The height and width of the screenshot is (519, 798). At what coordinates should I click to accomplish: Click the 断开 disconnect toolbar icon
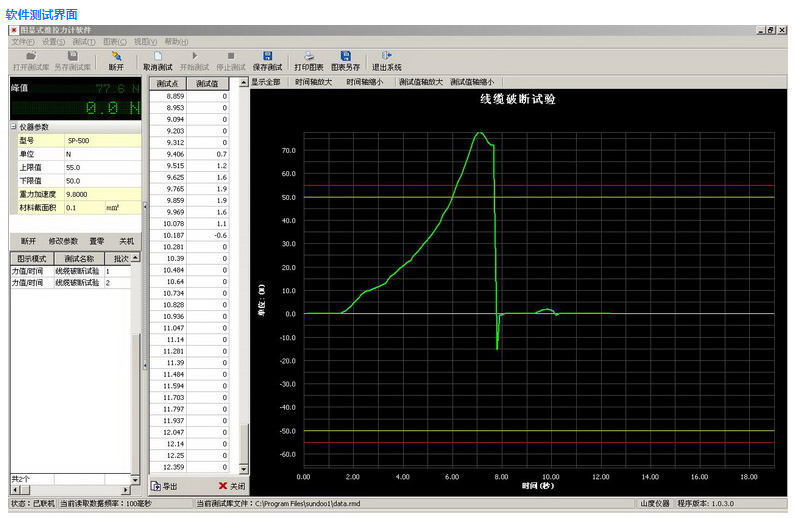click(116, 56)
